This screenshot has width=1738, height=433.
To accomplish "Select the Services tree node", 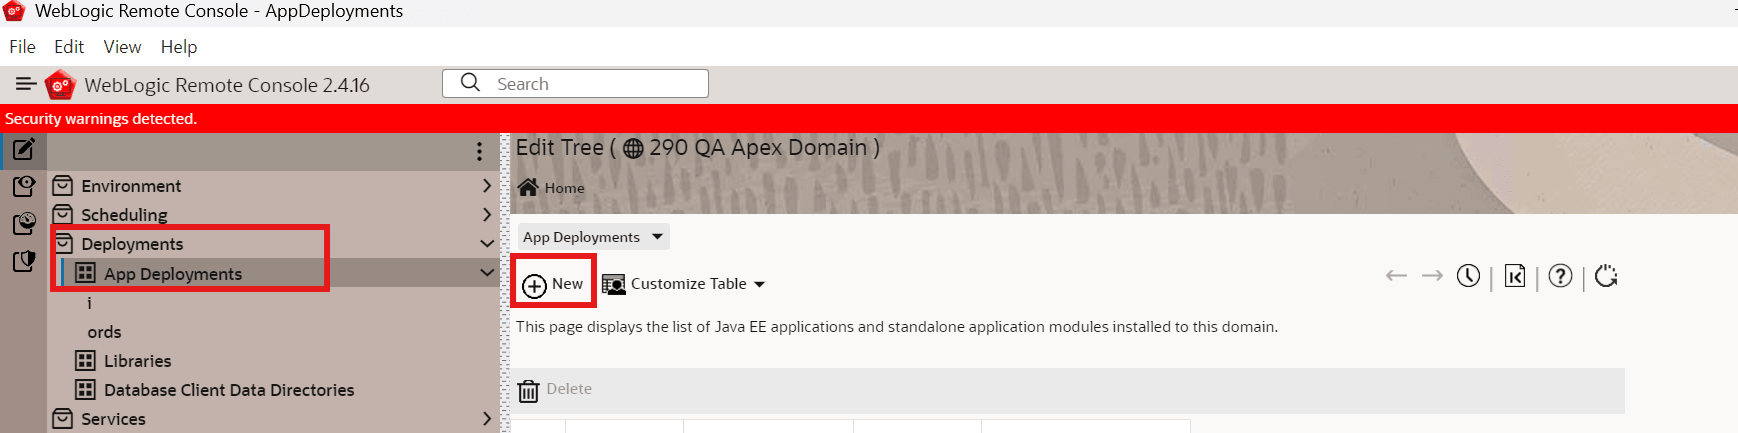I will click(113, 419).
